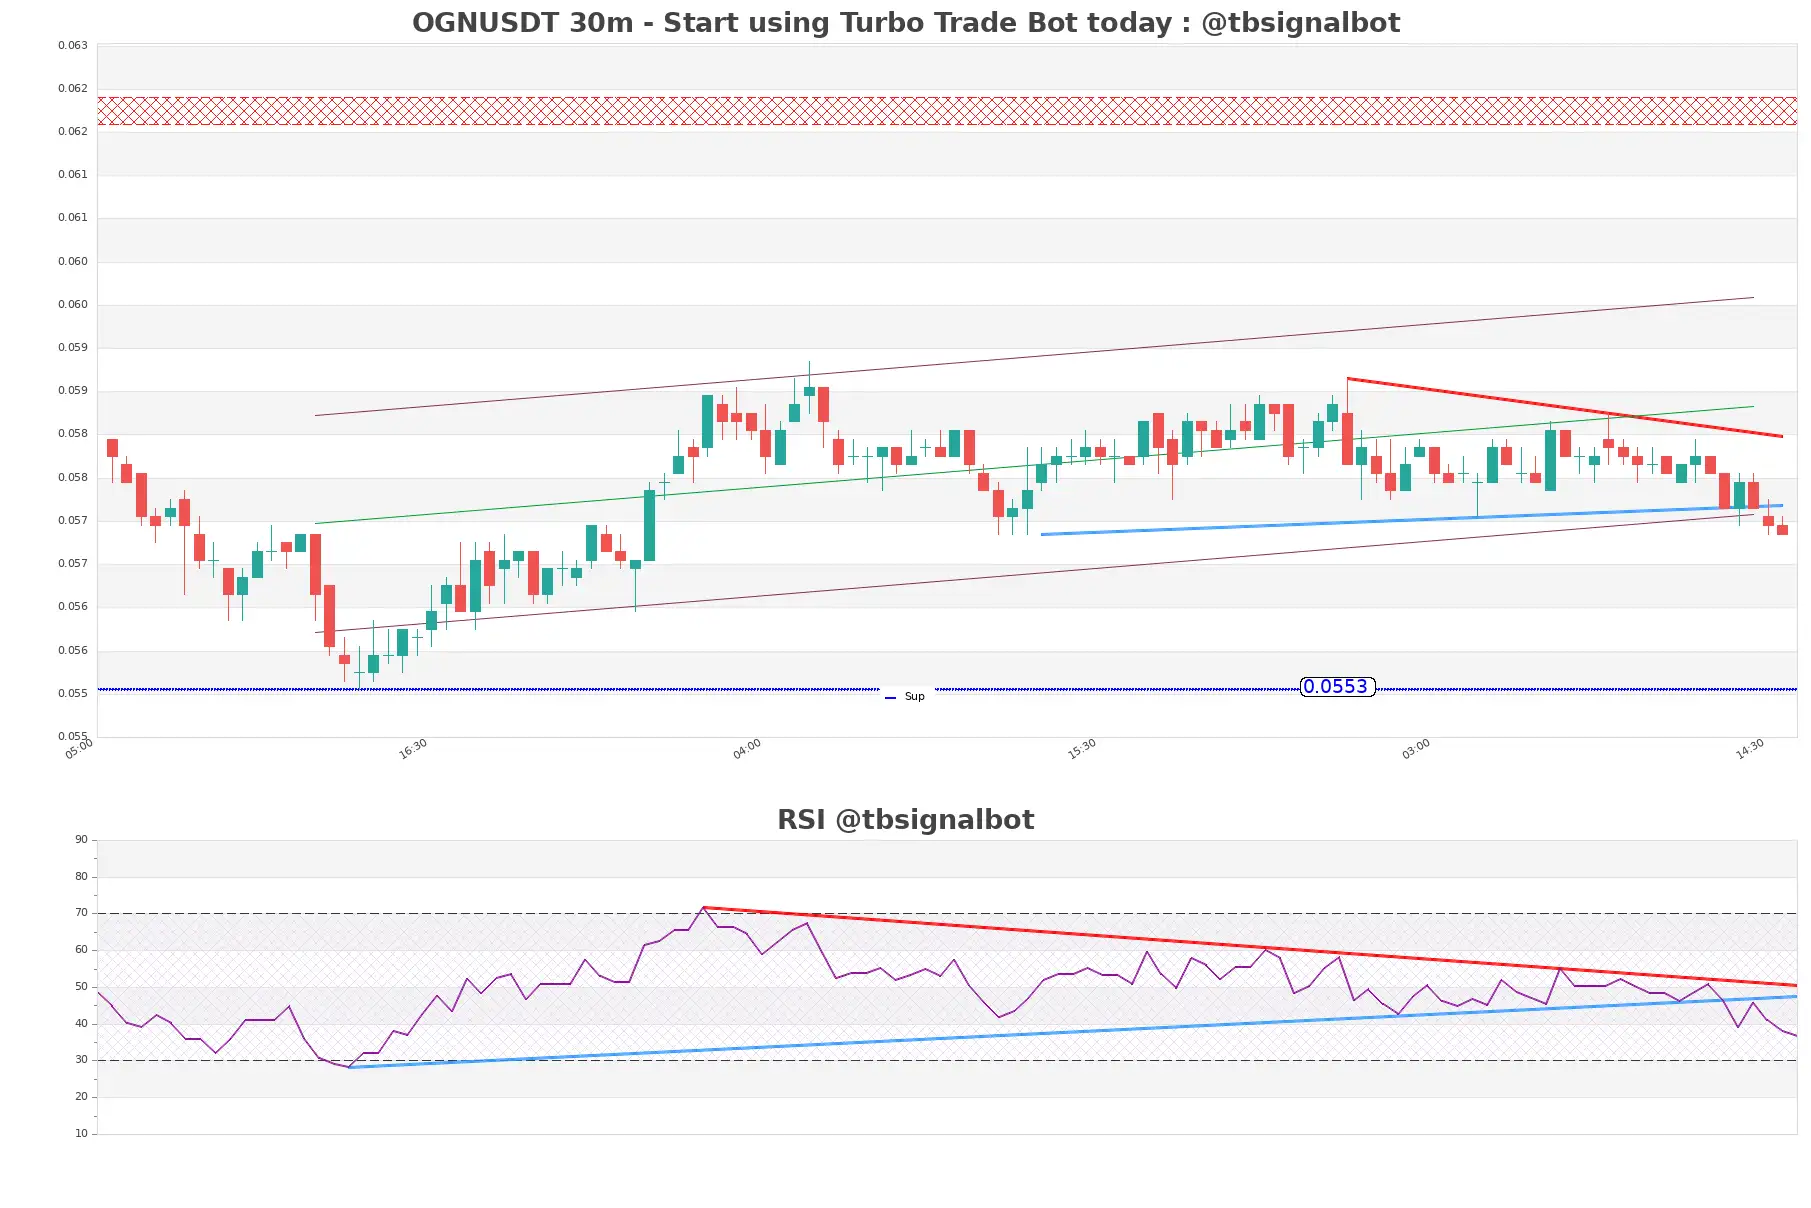1811x1208 pixels.
Task: Click the 14:30 time axis label
Action: tap(1750, 749)
